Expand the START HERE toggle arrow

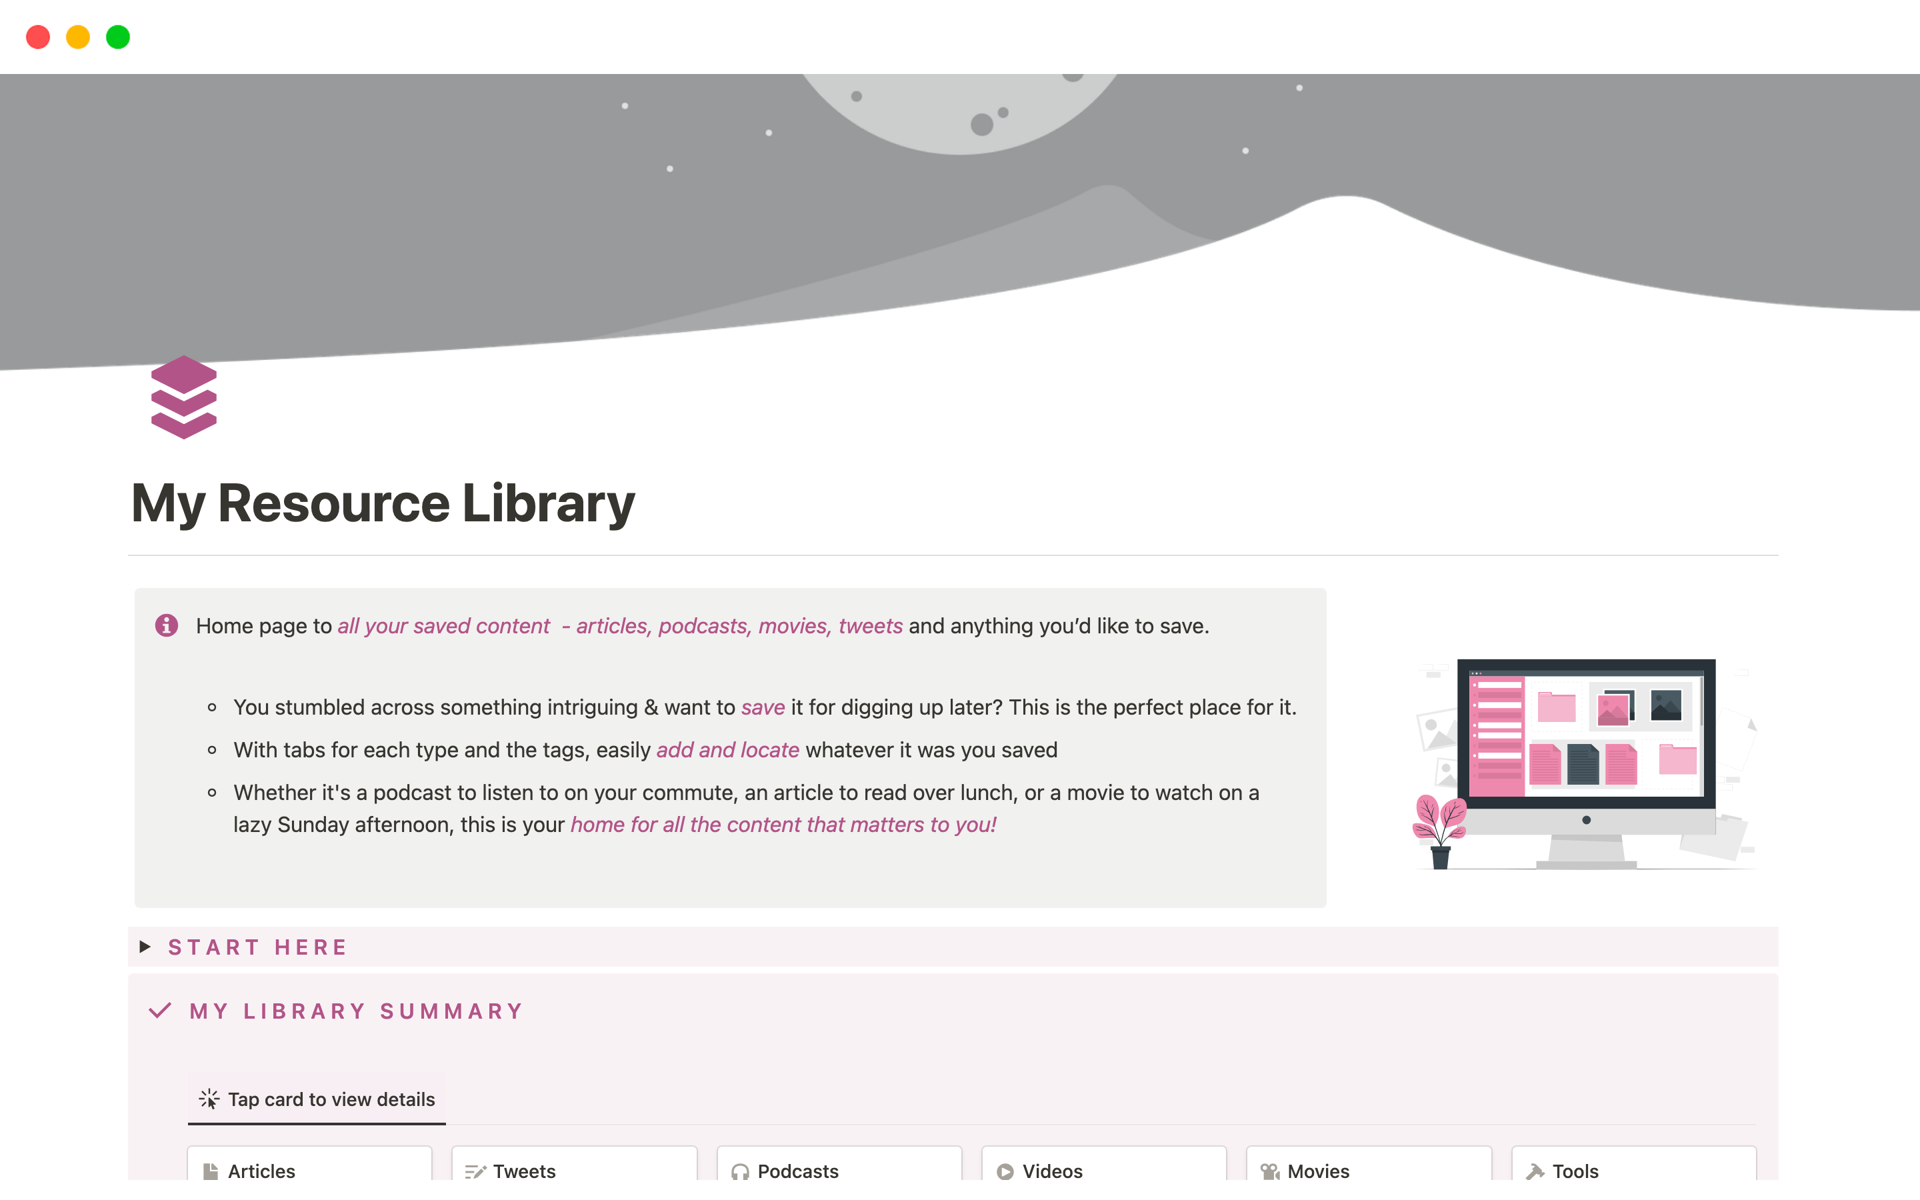(145, 947)
